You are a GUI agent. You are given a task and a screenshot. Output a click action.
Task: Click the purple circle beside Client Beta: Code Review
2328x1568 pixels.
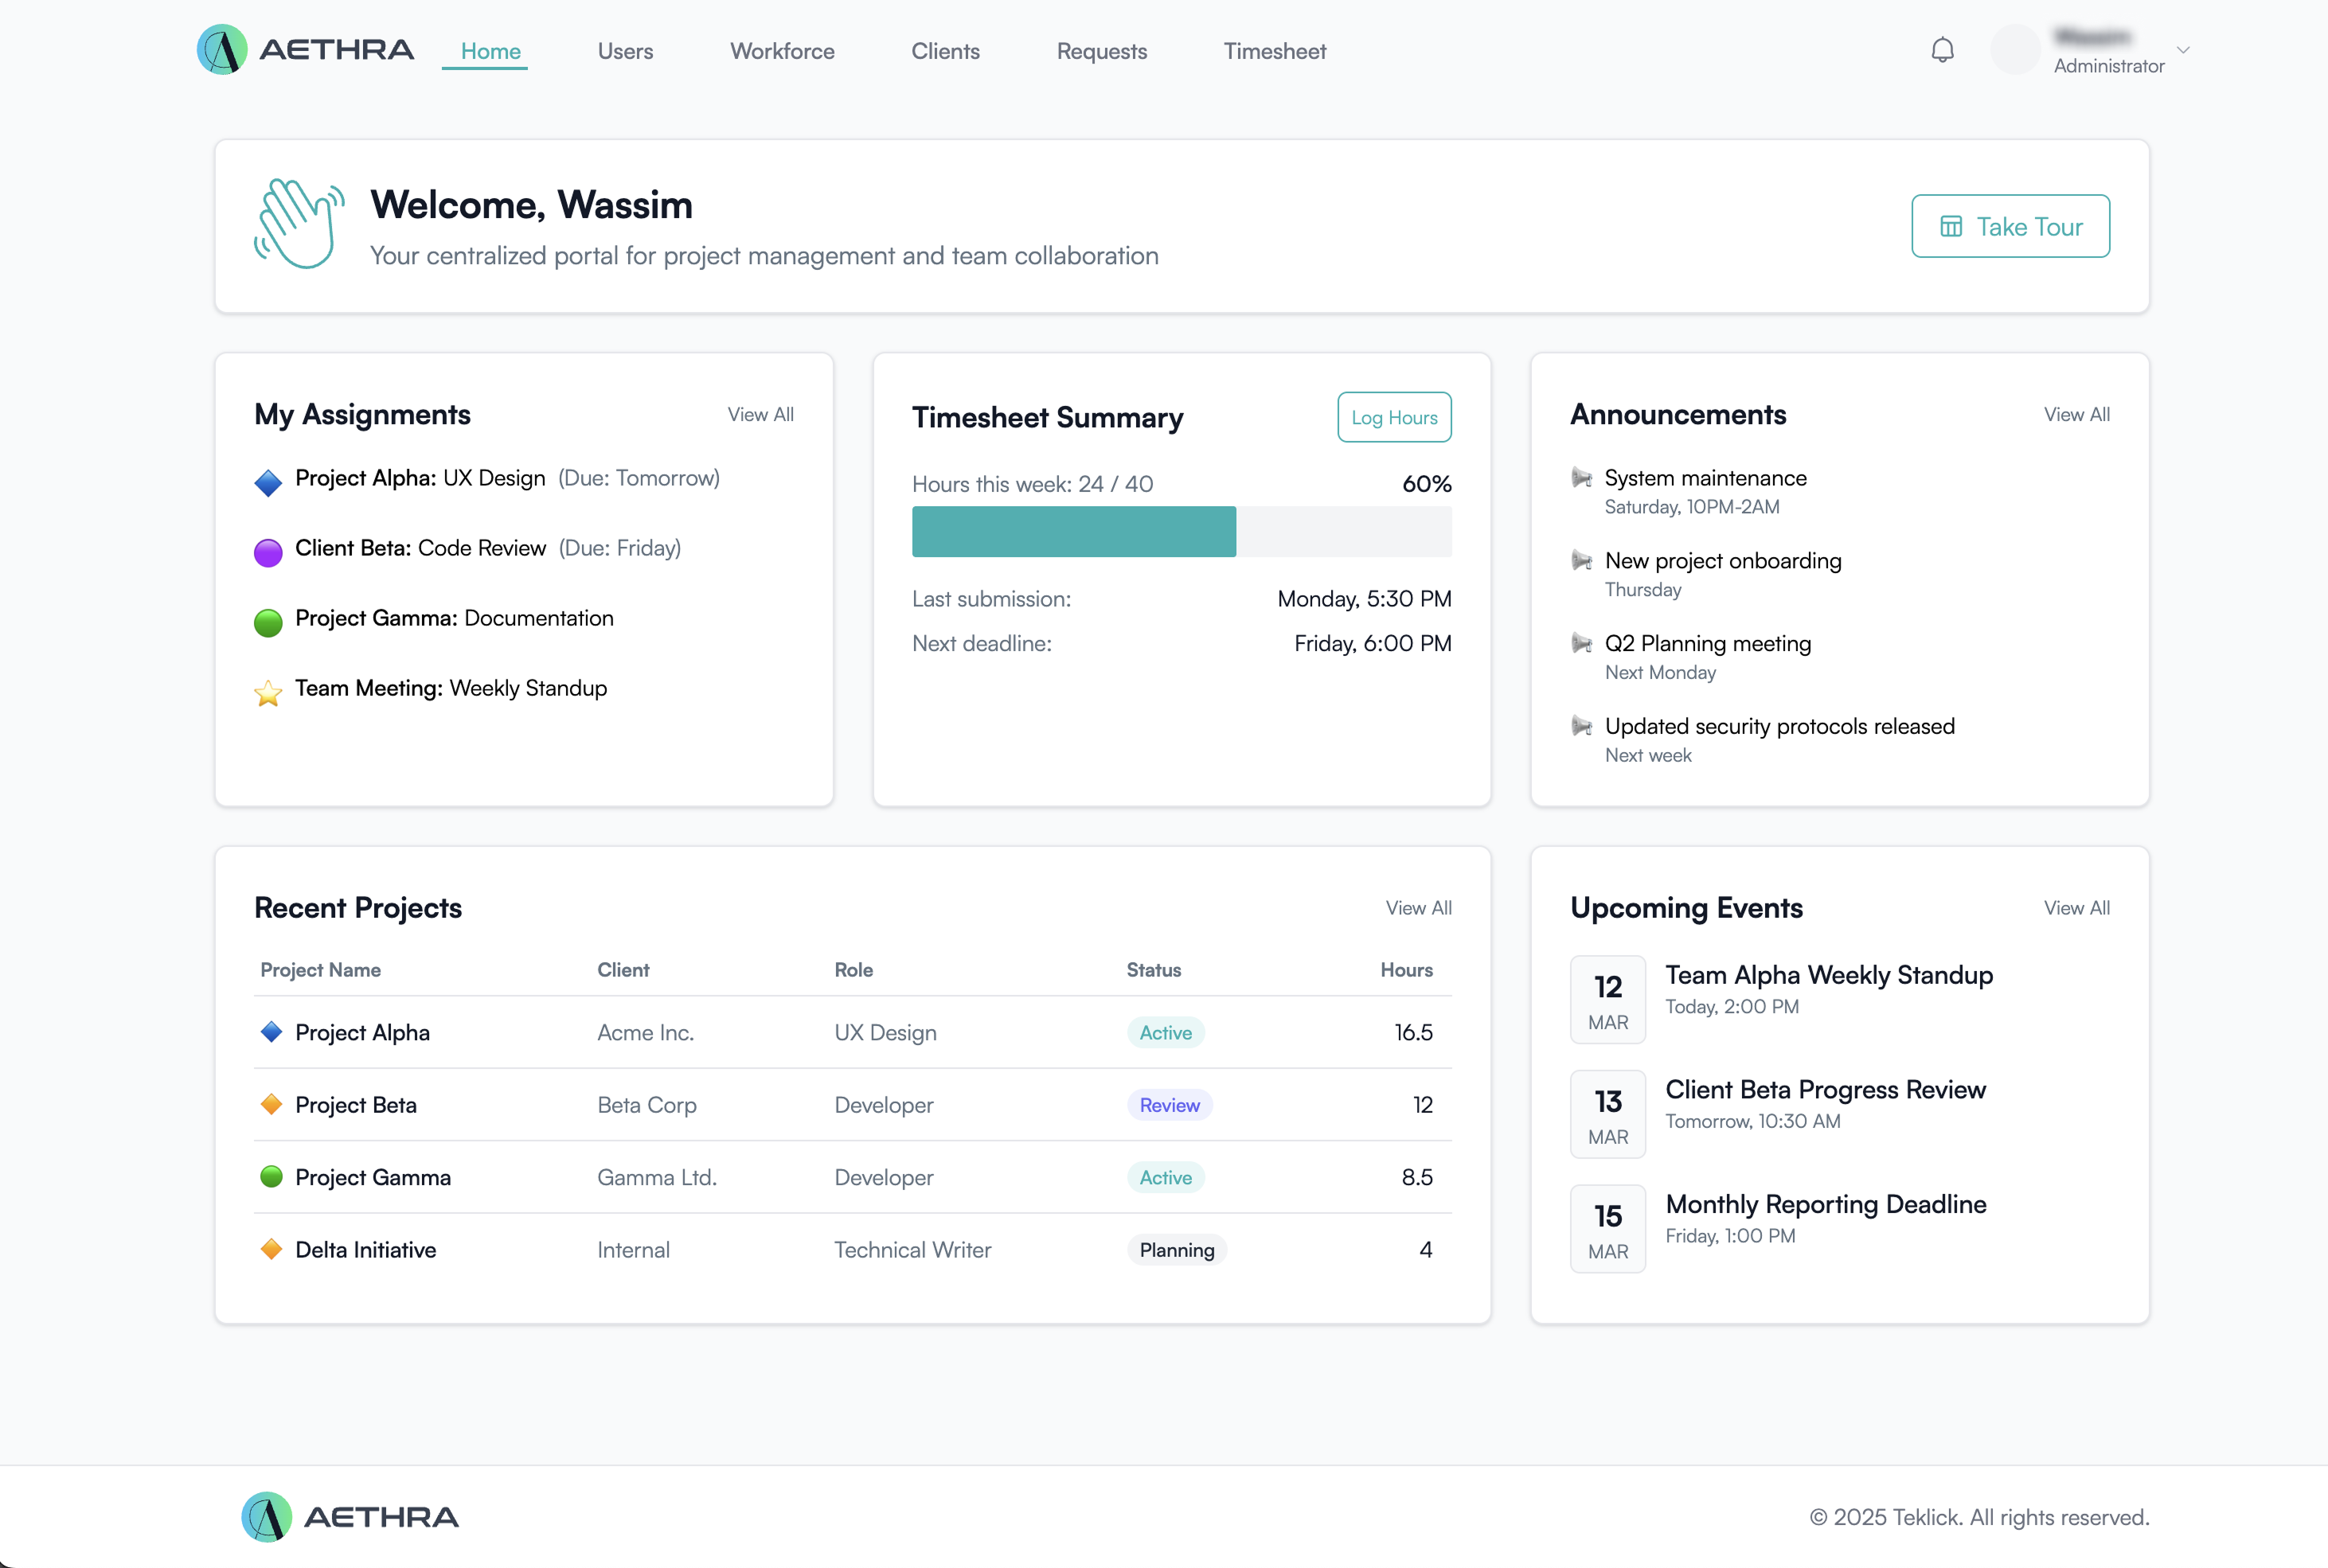point(268,552)
